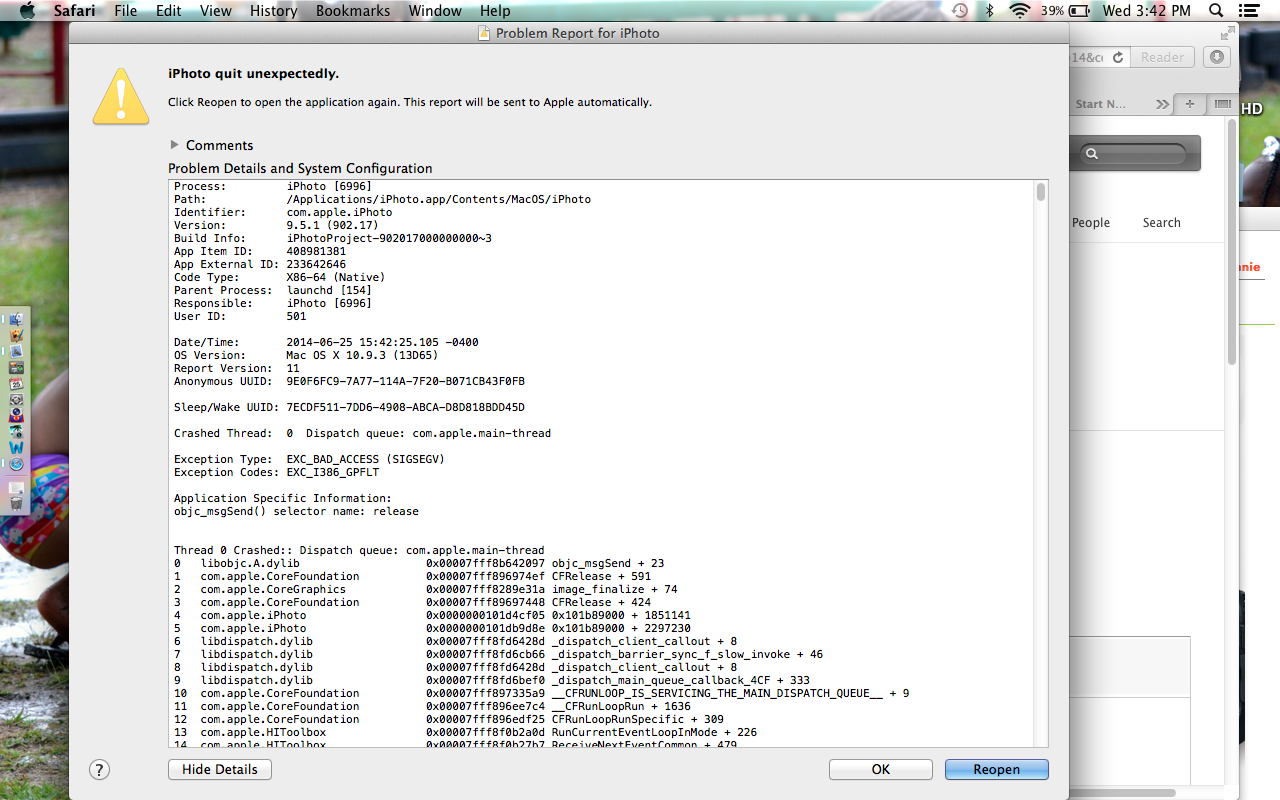Open the Window menu
This screenshot has height=800, width=1280.
(436, 11)
